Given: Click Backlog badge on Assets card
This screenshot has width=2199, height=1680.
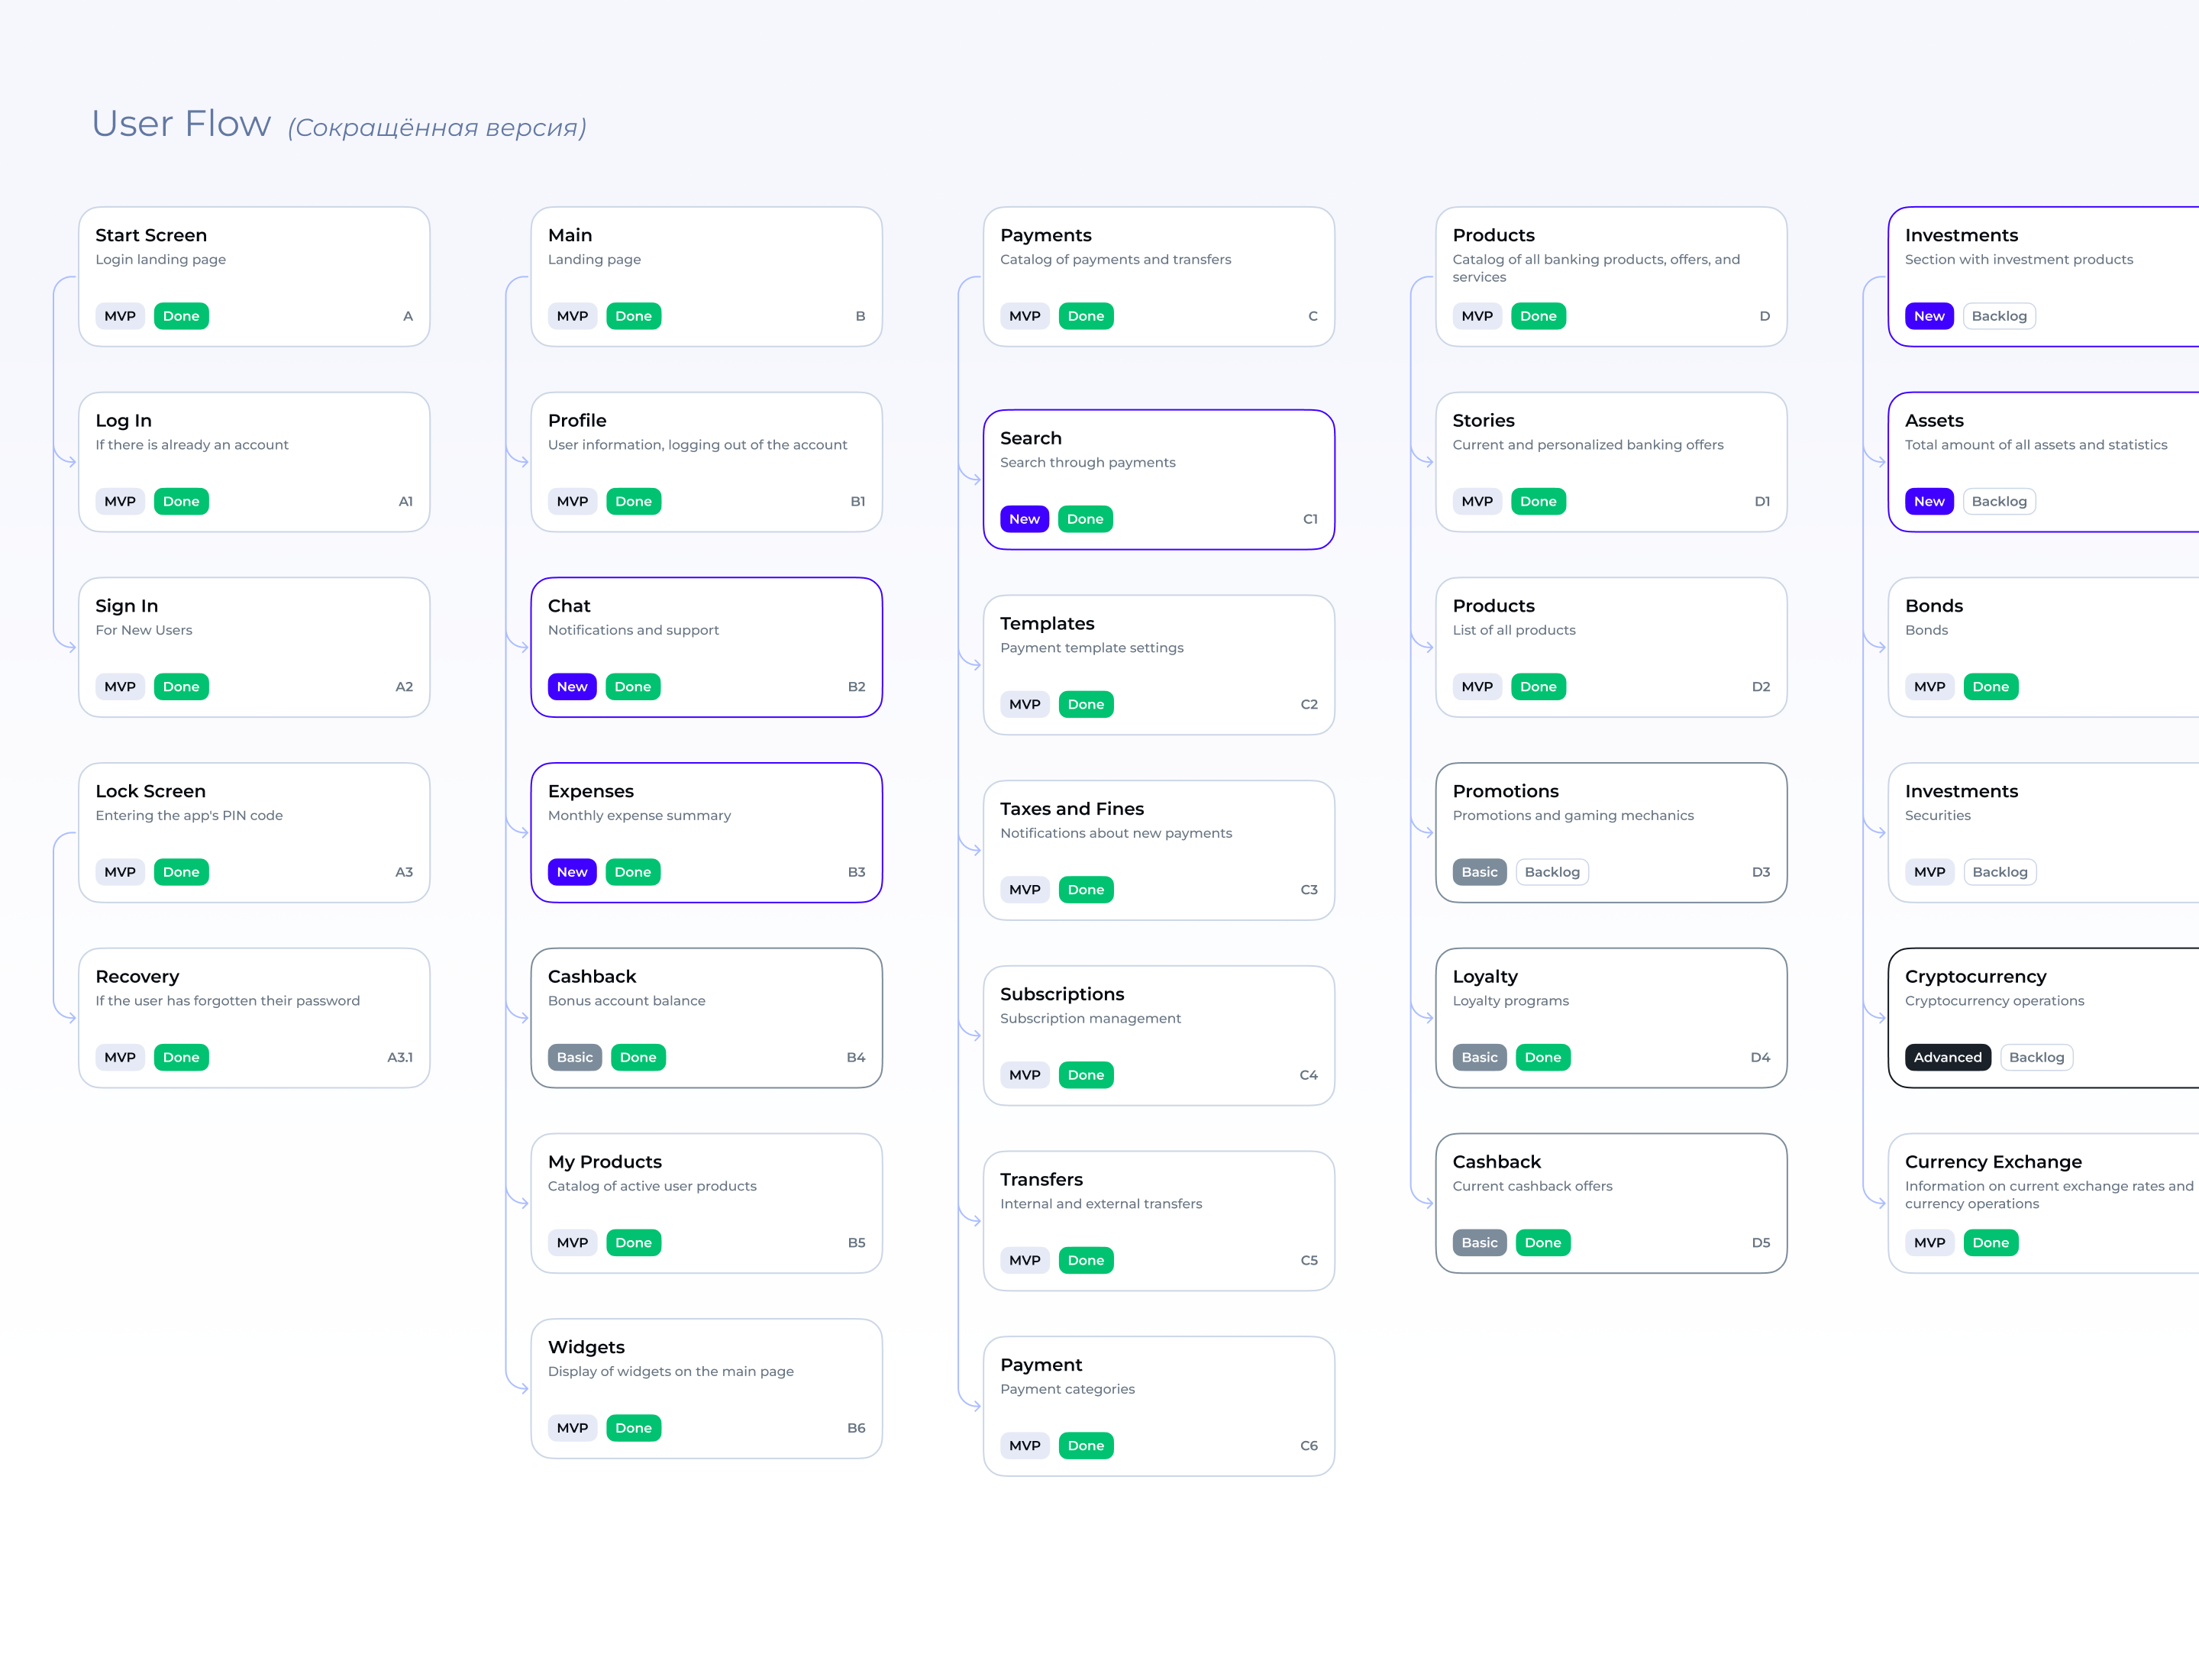Looking at the screenshot, I should (1998, 501).
